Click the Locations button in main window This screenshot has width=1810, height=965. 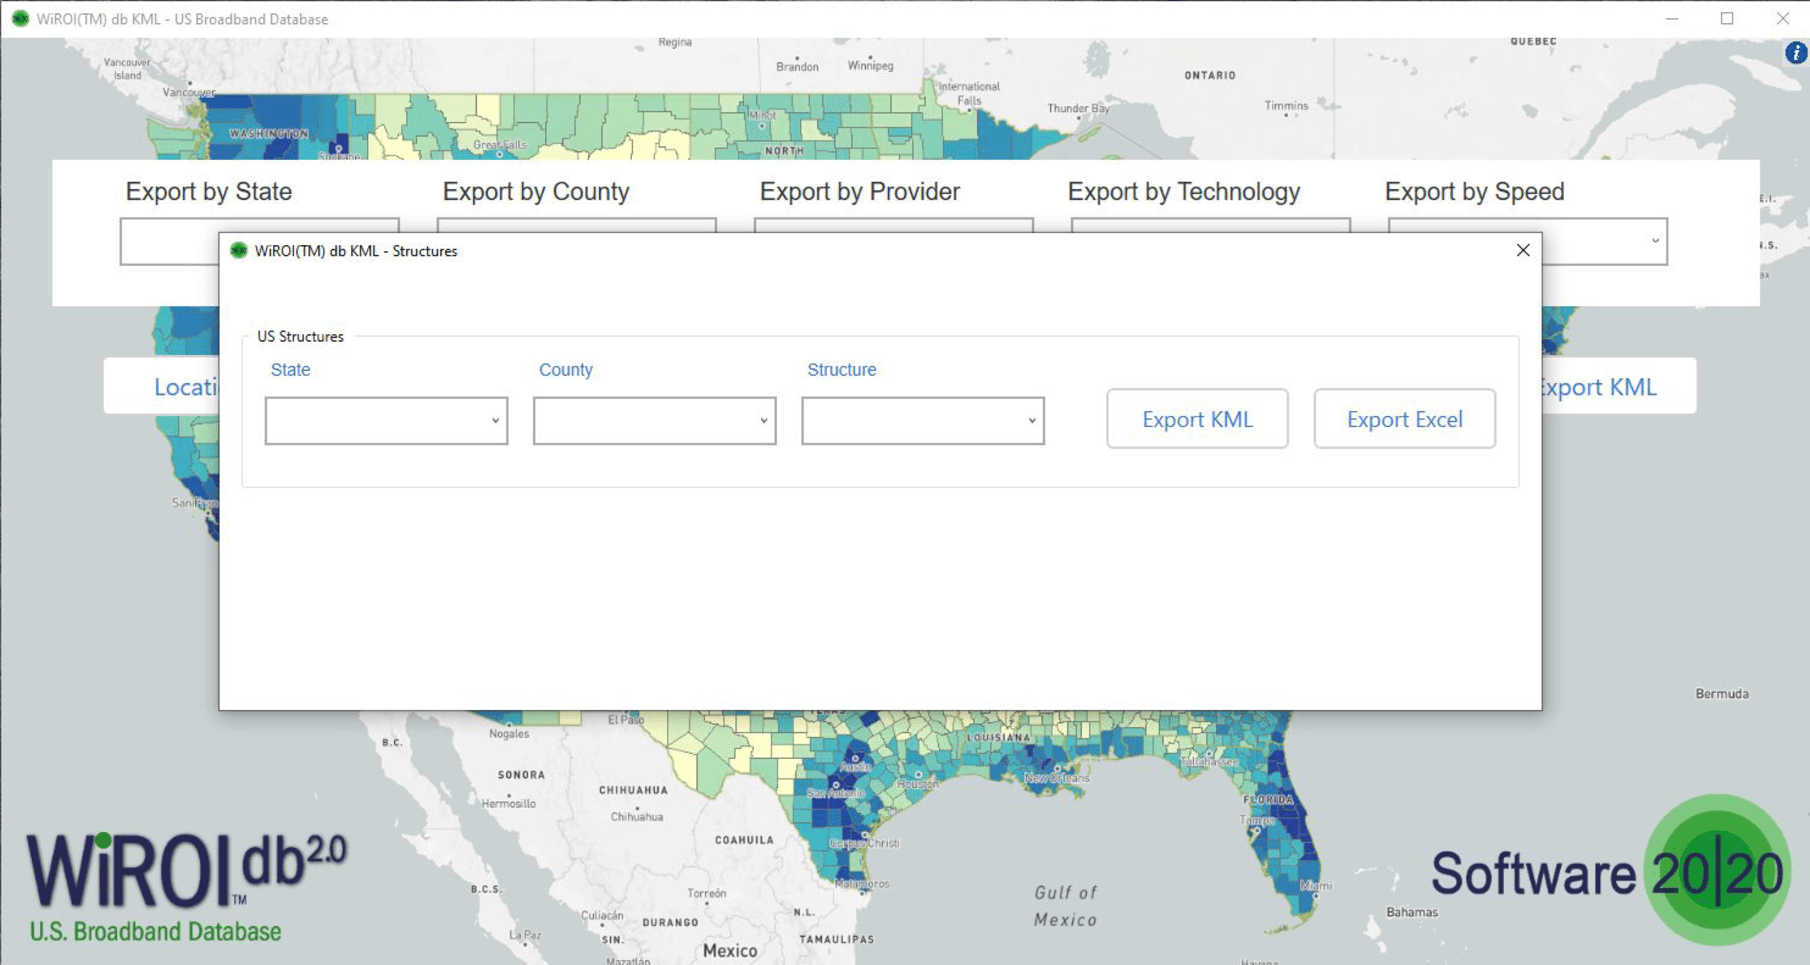[x=161, y=386]
